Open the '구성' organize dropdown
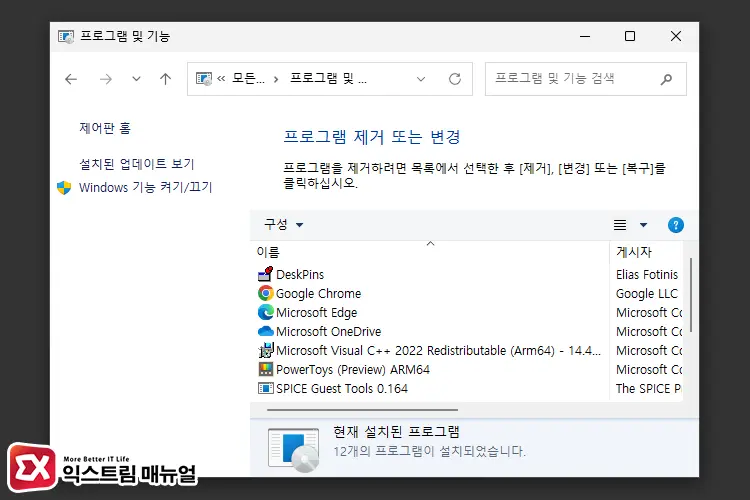 coord(284,224)
